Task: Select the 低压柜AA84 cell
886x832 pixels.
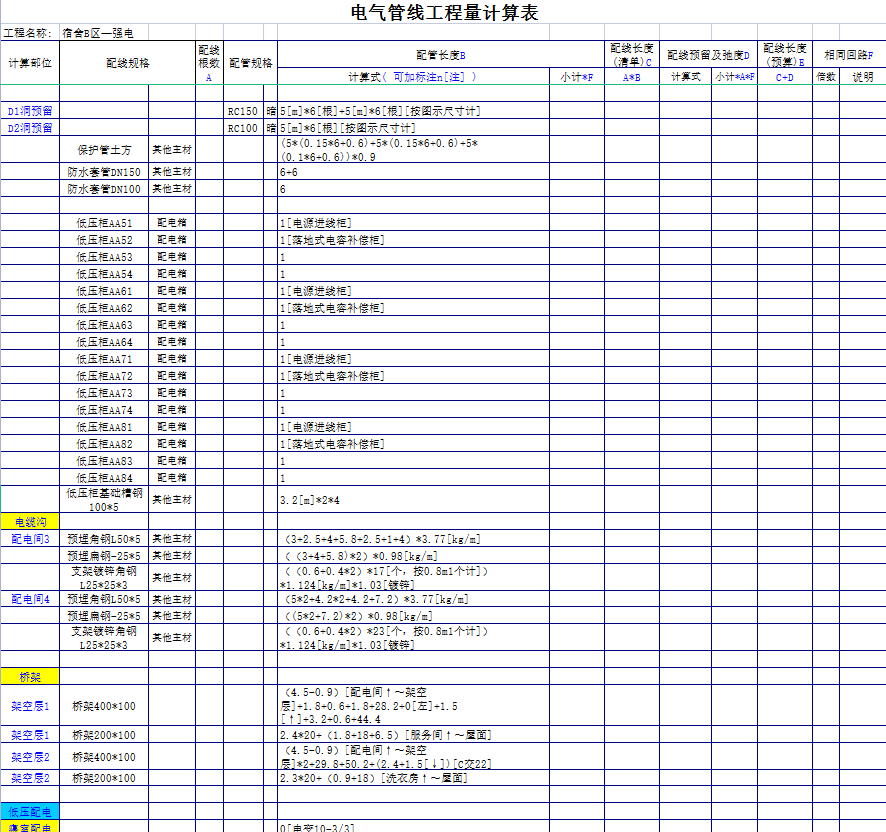Action: 104,478
